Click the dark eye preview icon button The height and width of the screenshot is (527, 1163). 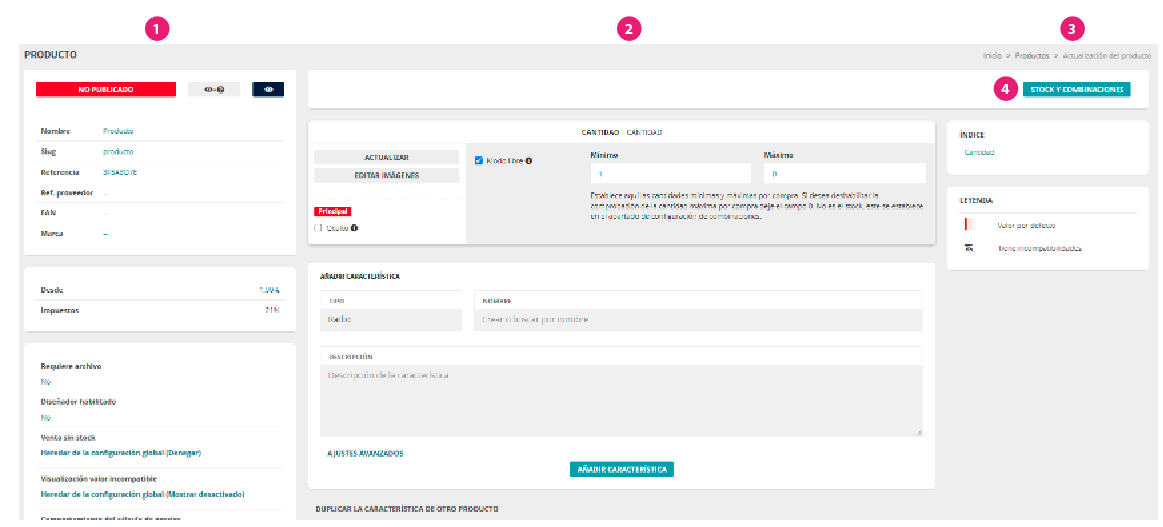coord(268,89)
